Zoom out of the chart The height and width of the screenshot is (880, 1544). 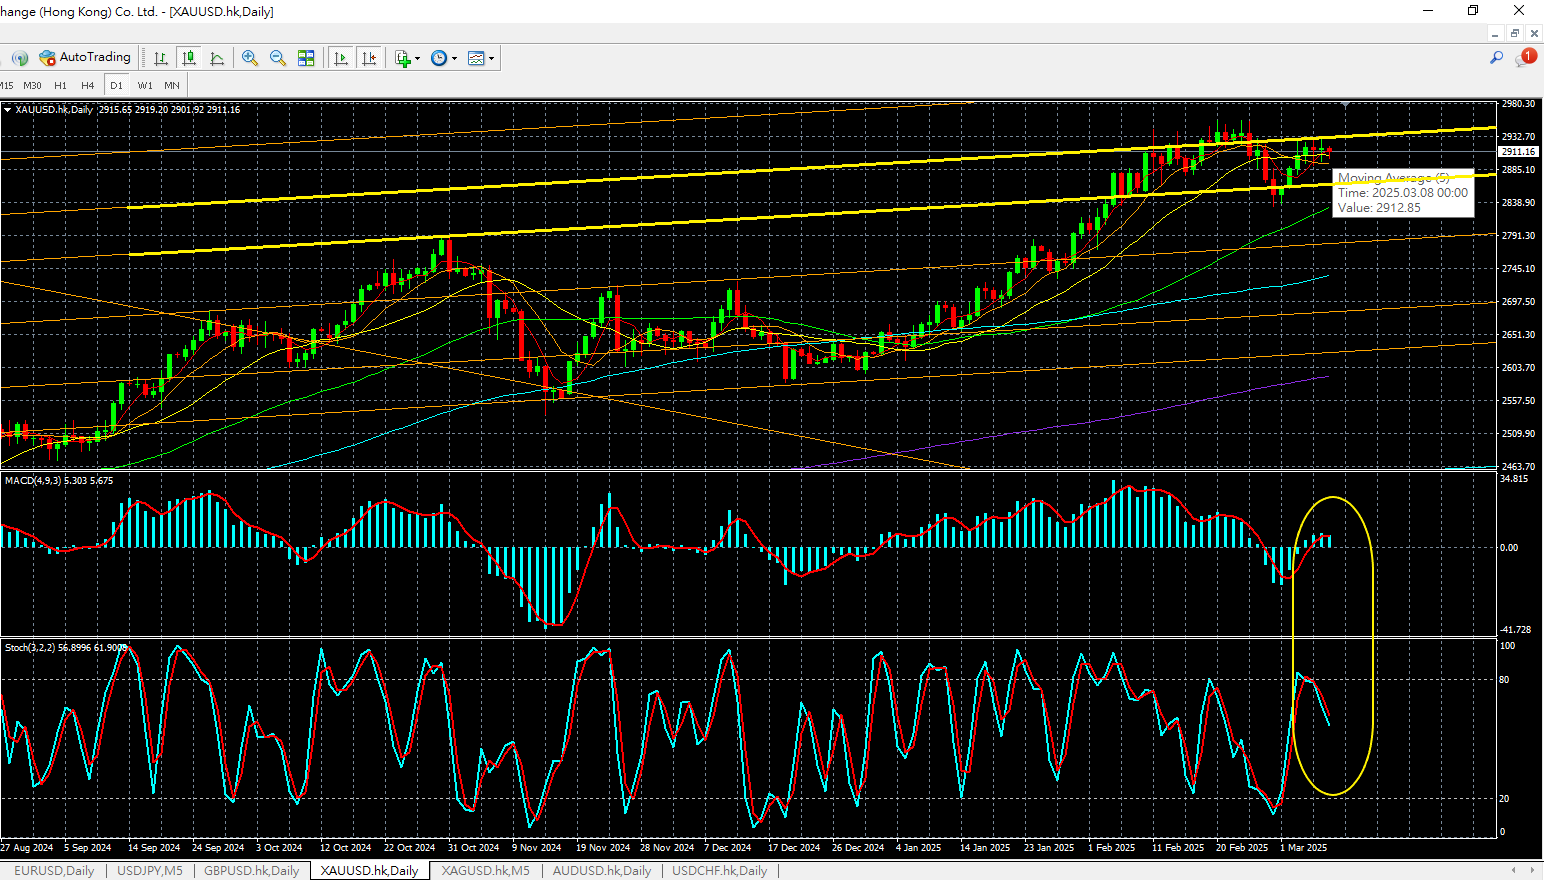coord(278,58)
